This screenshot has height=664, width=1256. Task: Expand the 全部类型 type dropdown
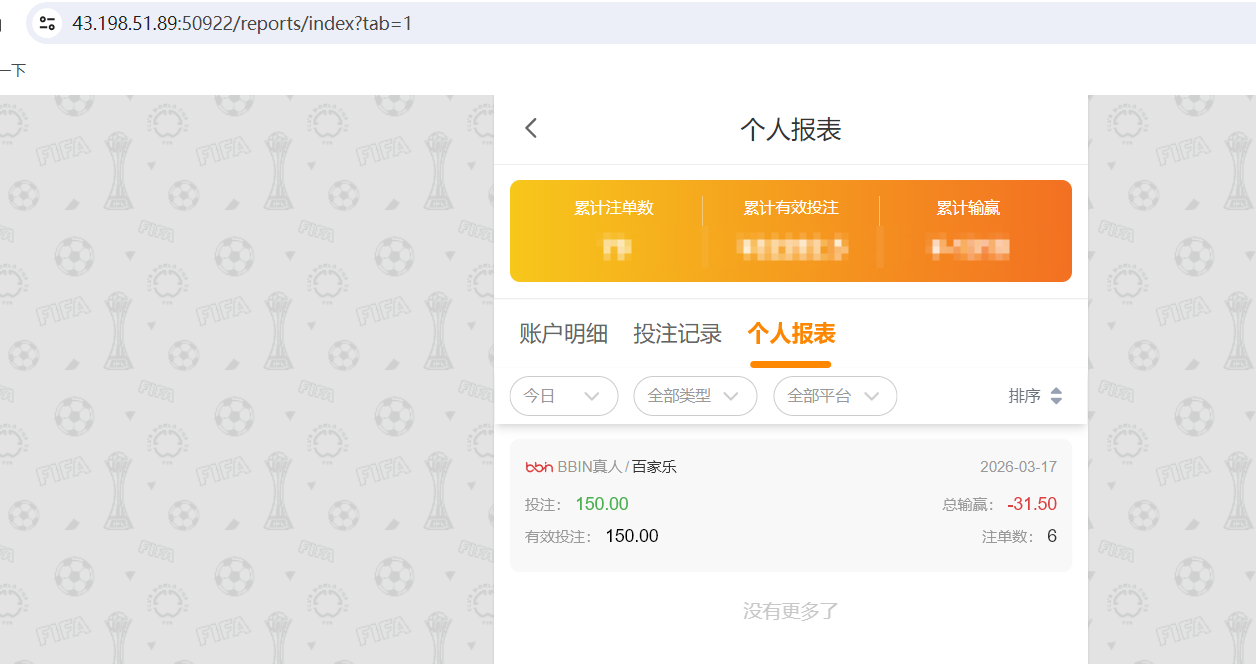click(x=695, y=396)
